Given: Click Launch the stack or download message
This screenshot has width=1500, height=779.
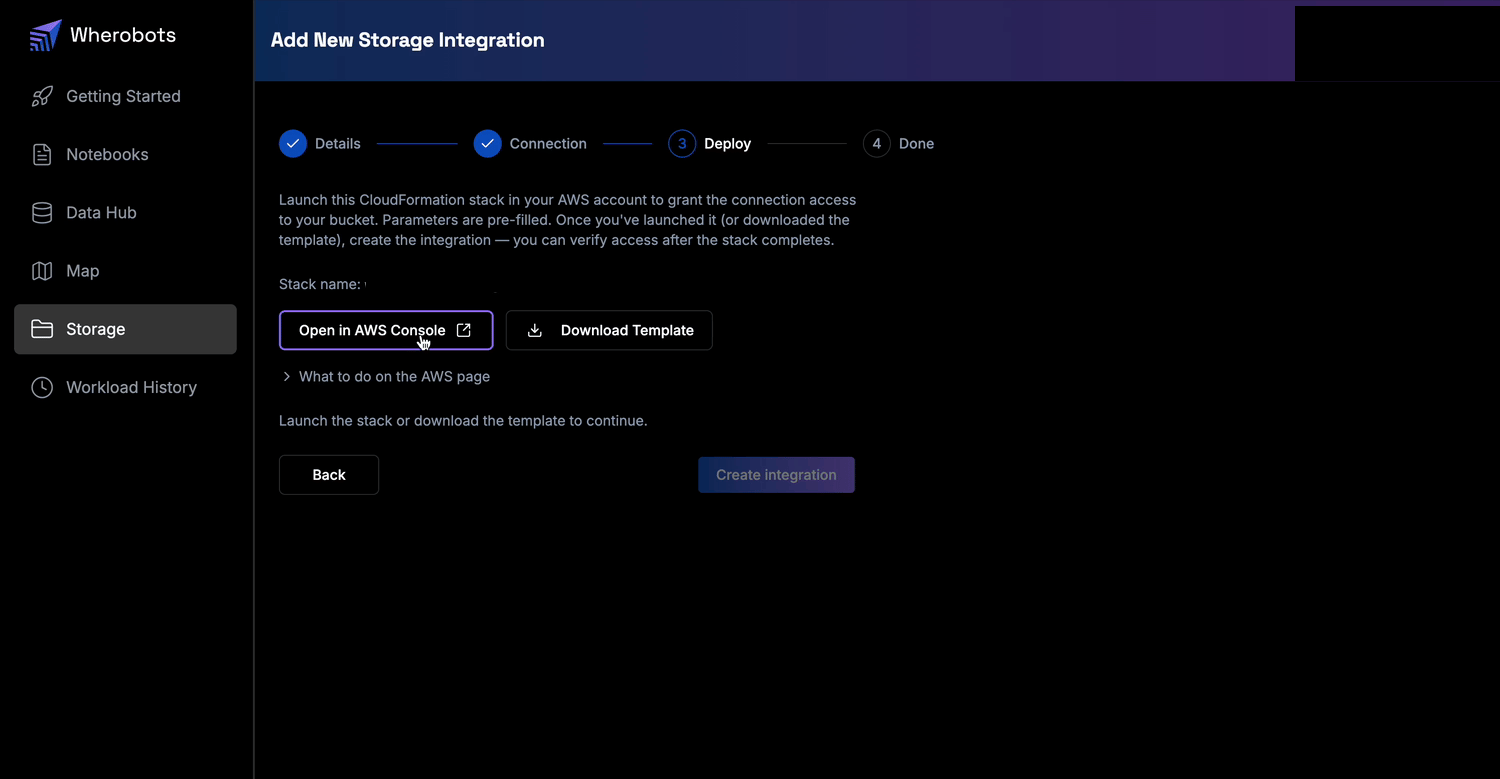Looking at the screenshot, I should pyautogui.click(x=463, y=421).
